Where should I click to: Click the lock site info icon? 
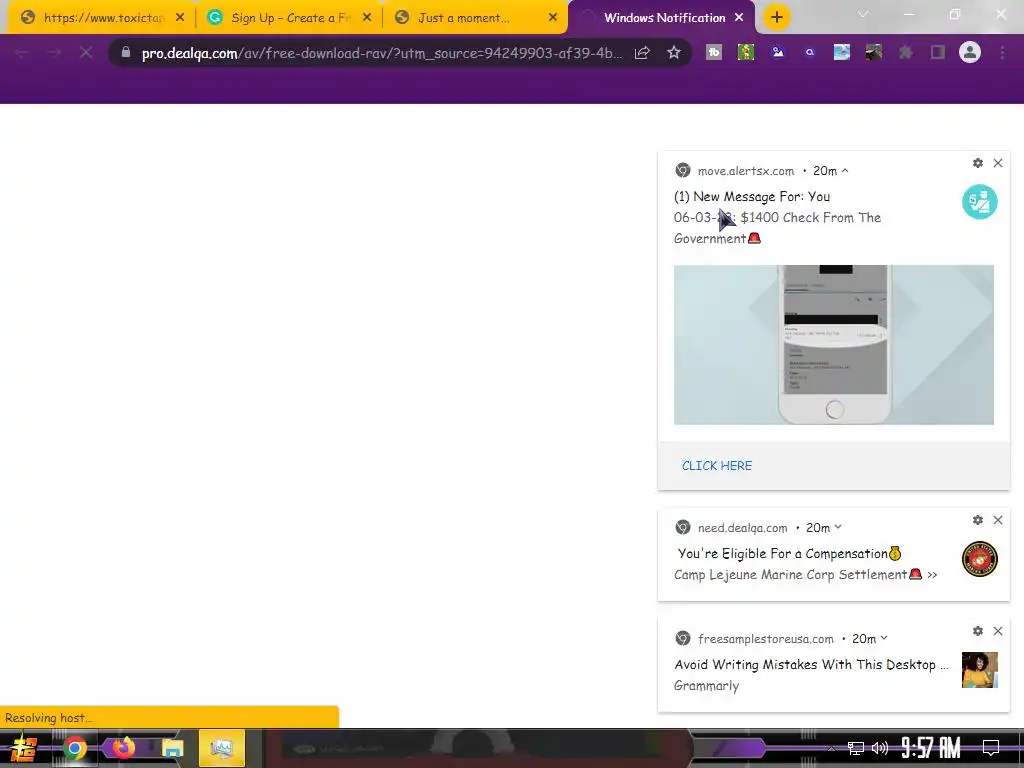[126, 52]
